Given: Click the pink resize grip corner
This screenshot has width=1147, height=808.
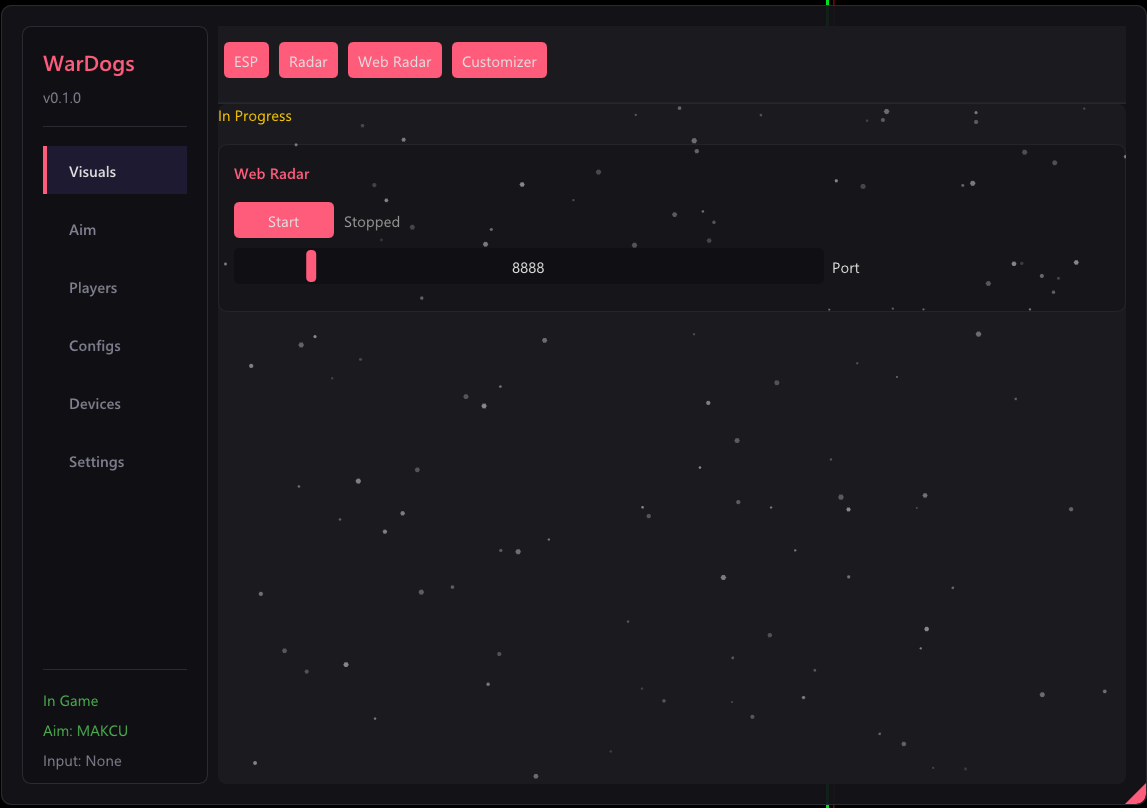Looking at the screenshot, I should coord(1138,796).
